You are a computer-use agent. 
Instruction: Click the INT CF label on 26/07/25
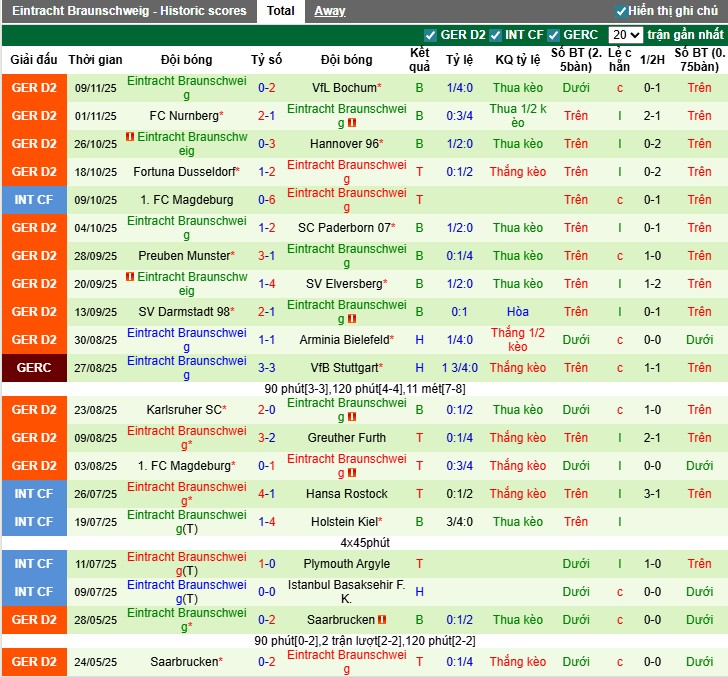click(34, 494)
